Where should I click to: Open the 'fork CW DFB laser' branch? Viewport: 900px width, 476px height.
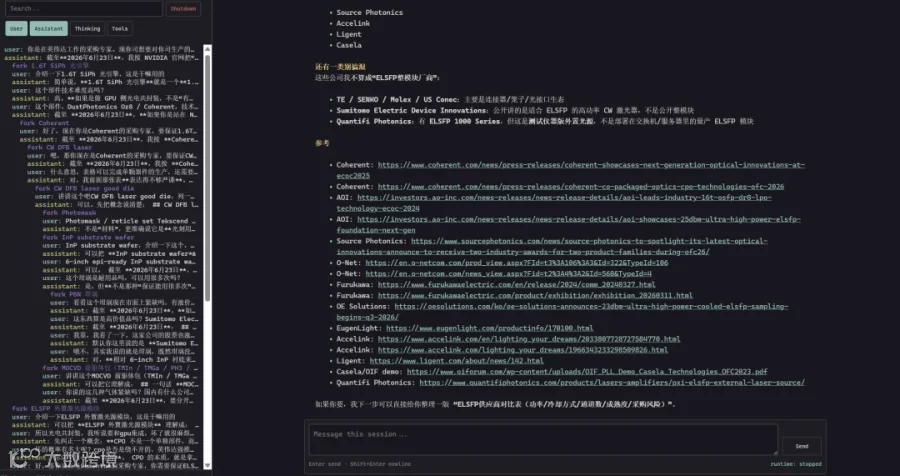click(60, 148)
